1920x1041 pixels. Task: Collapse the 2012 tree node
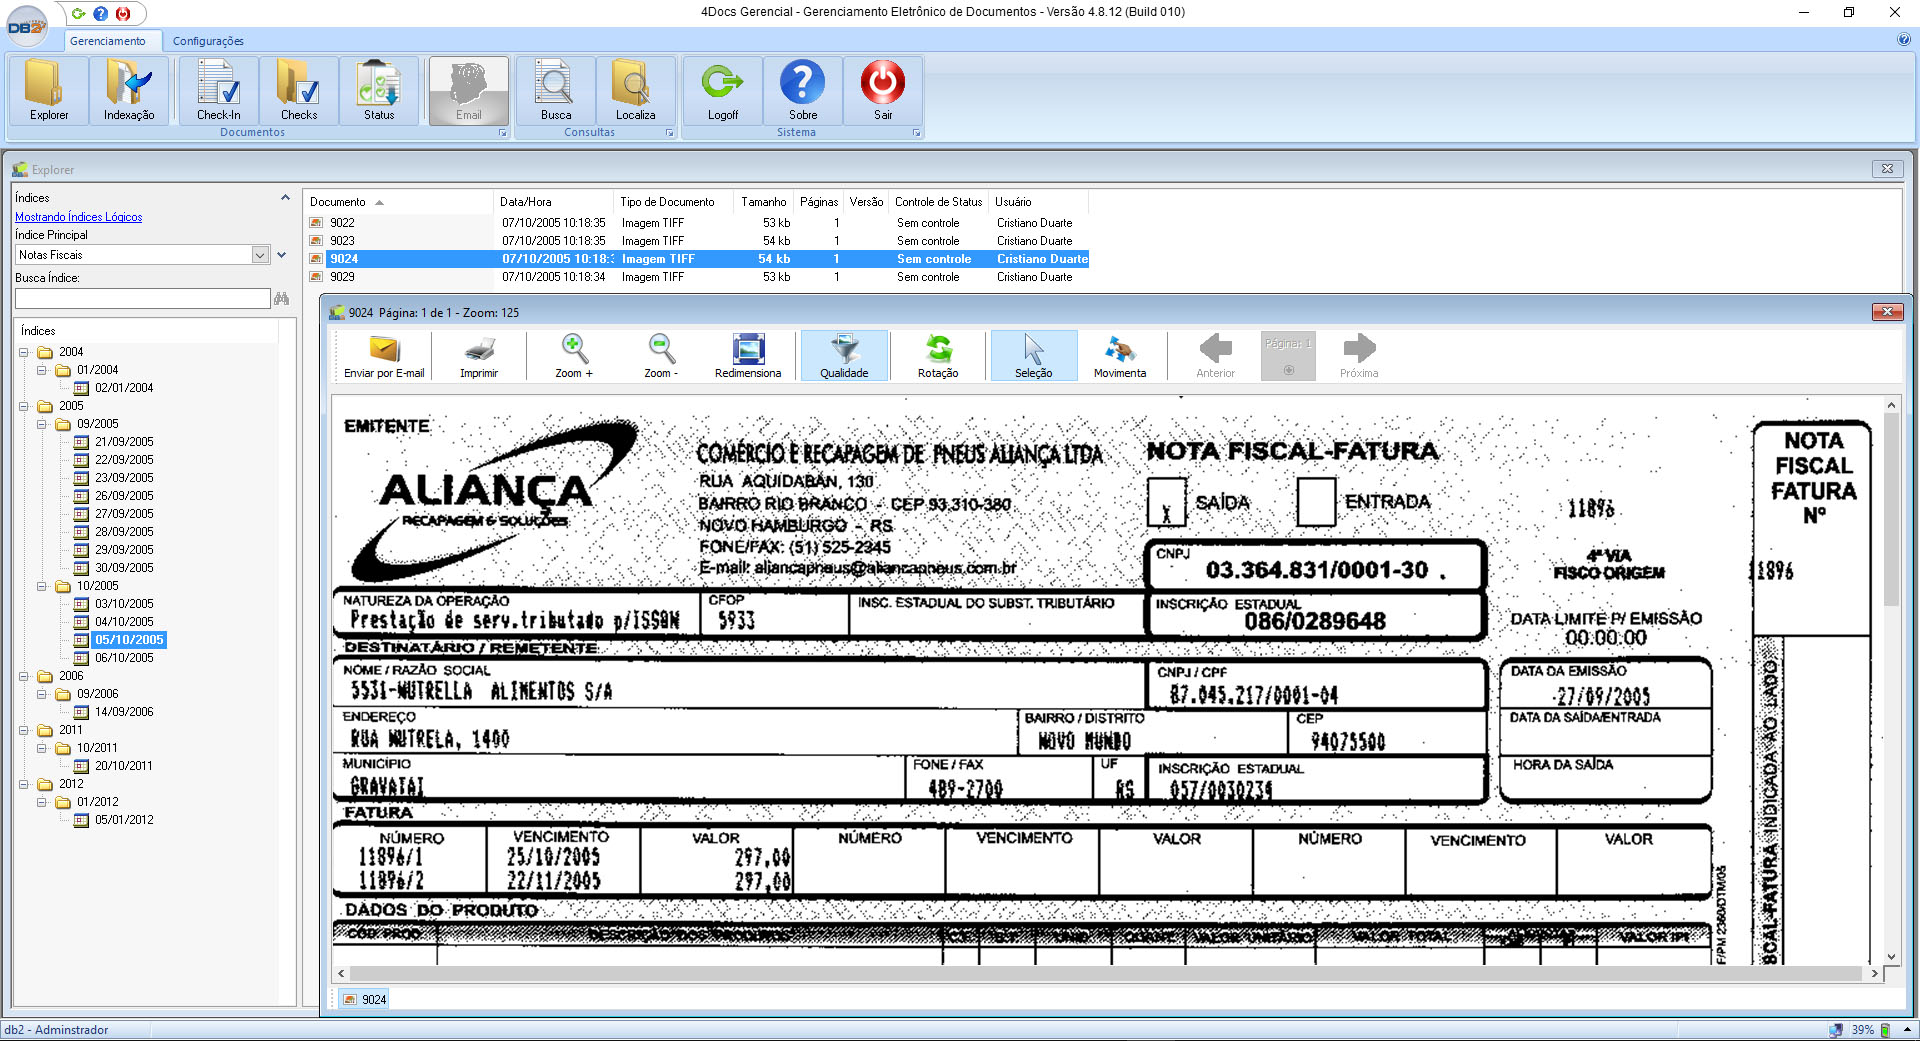point(24,784)
